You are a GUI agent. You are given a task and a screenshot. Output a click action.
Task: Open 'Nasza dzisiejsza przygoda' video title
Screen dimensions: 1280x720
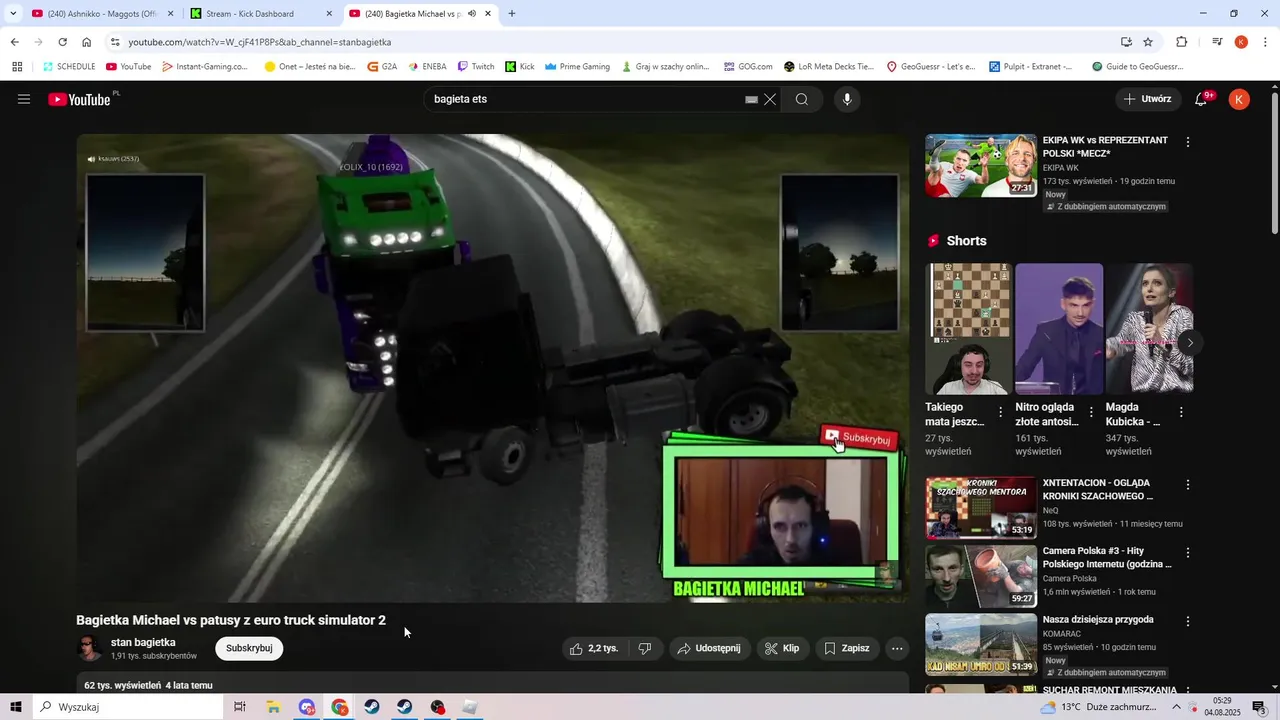pyautogui.click(x=1098, y=620)
